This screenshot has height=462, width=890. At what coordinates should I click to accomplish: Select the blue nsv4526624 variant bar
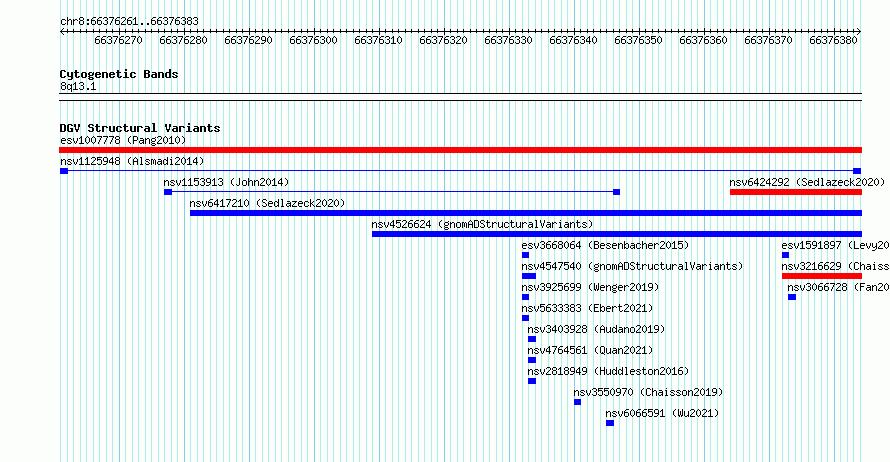click(x=617, y=234)
